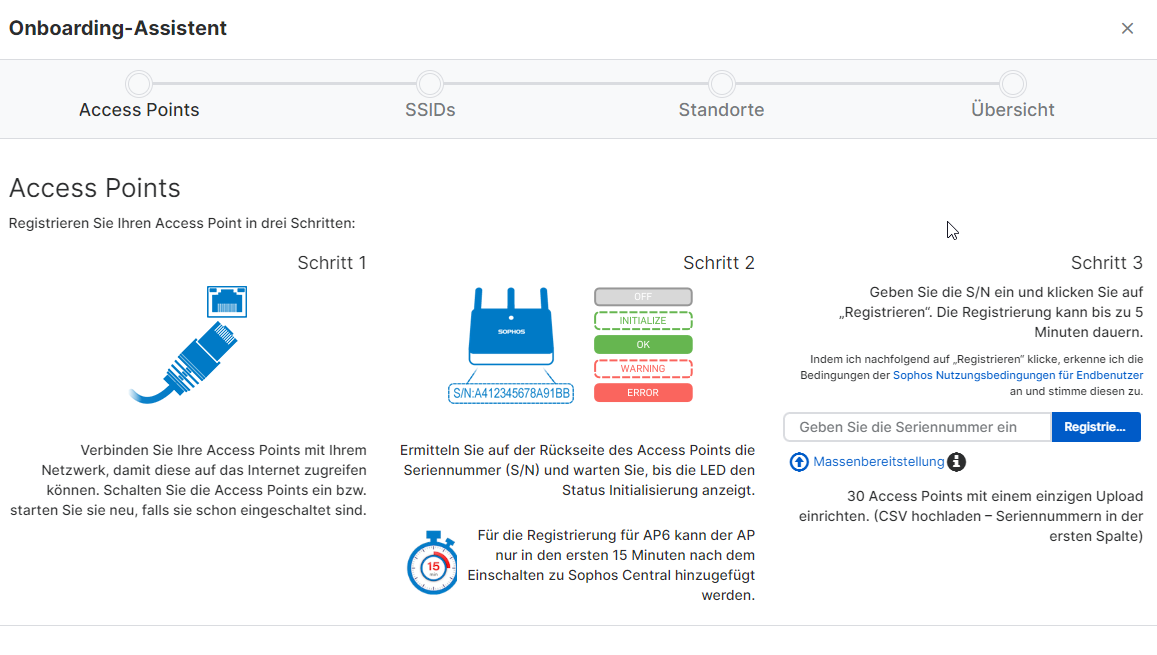Click the ERROR LED status badge
The height and width of the screenshot is (655, 1157).
point(643,392)
